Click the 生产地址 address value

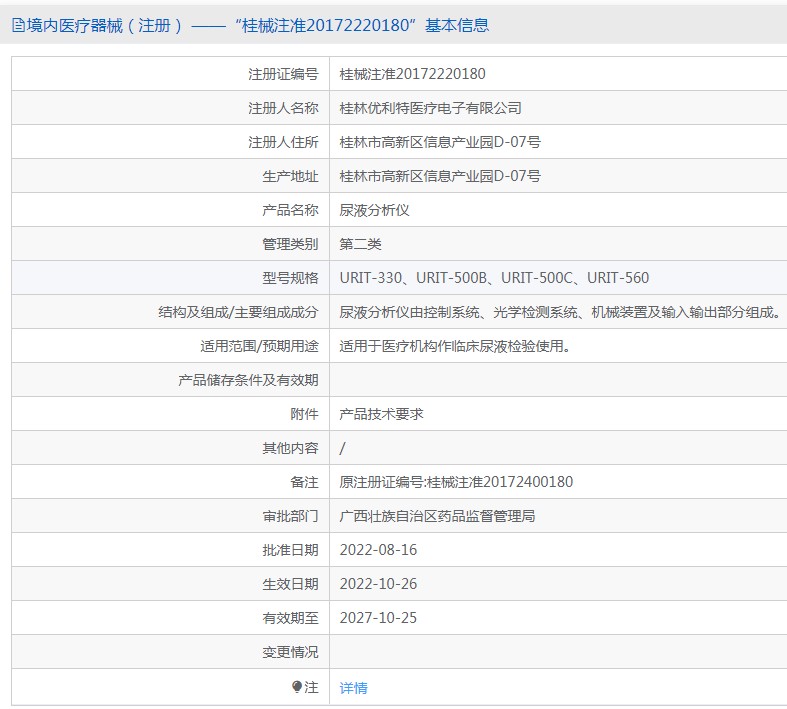[440, 176]
